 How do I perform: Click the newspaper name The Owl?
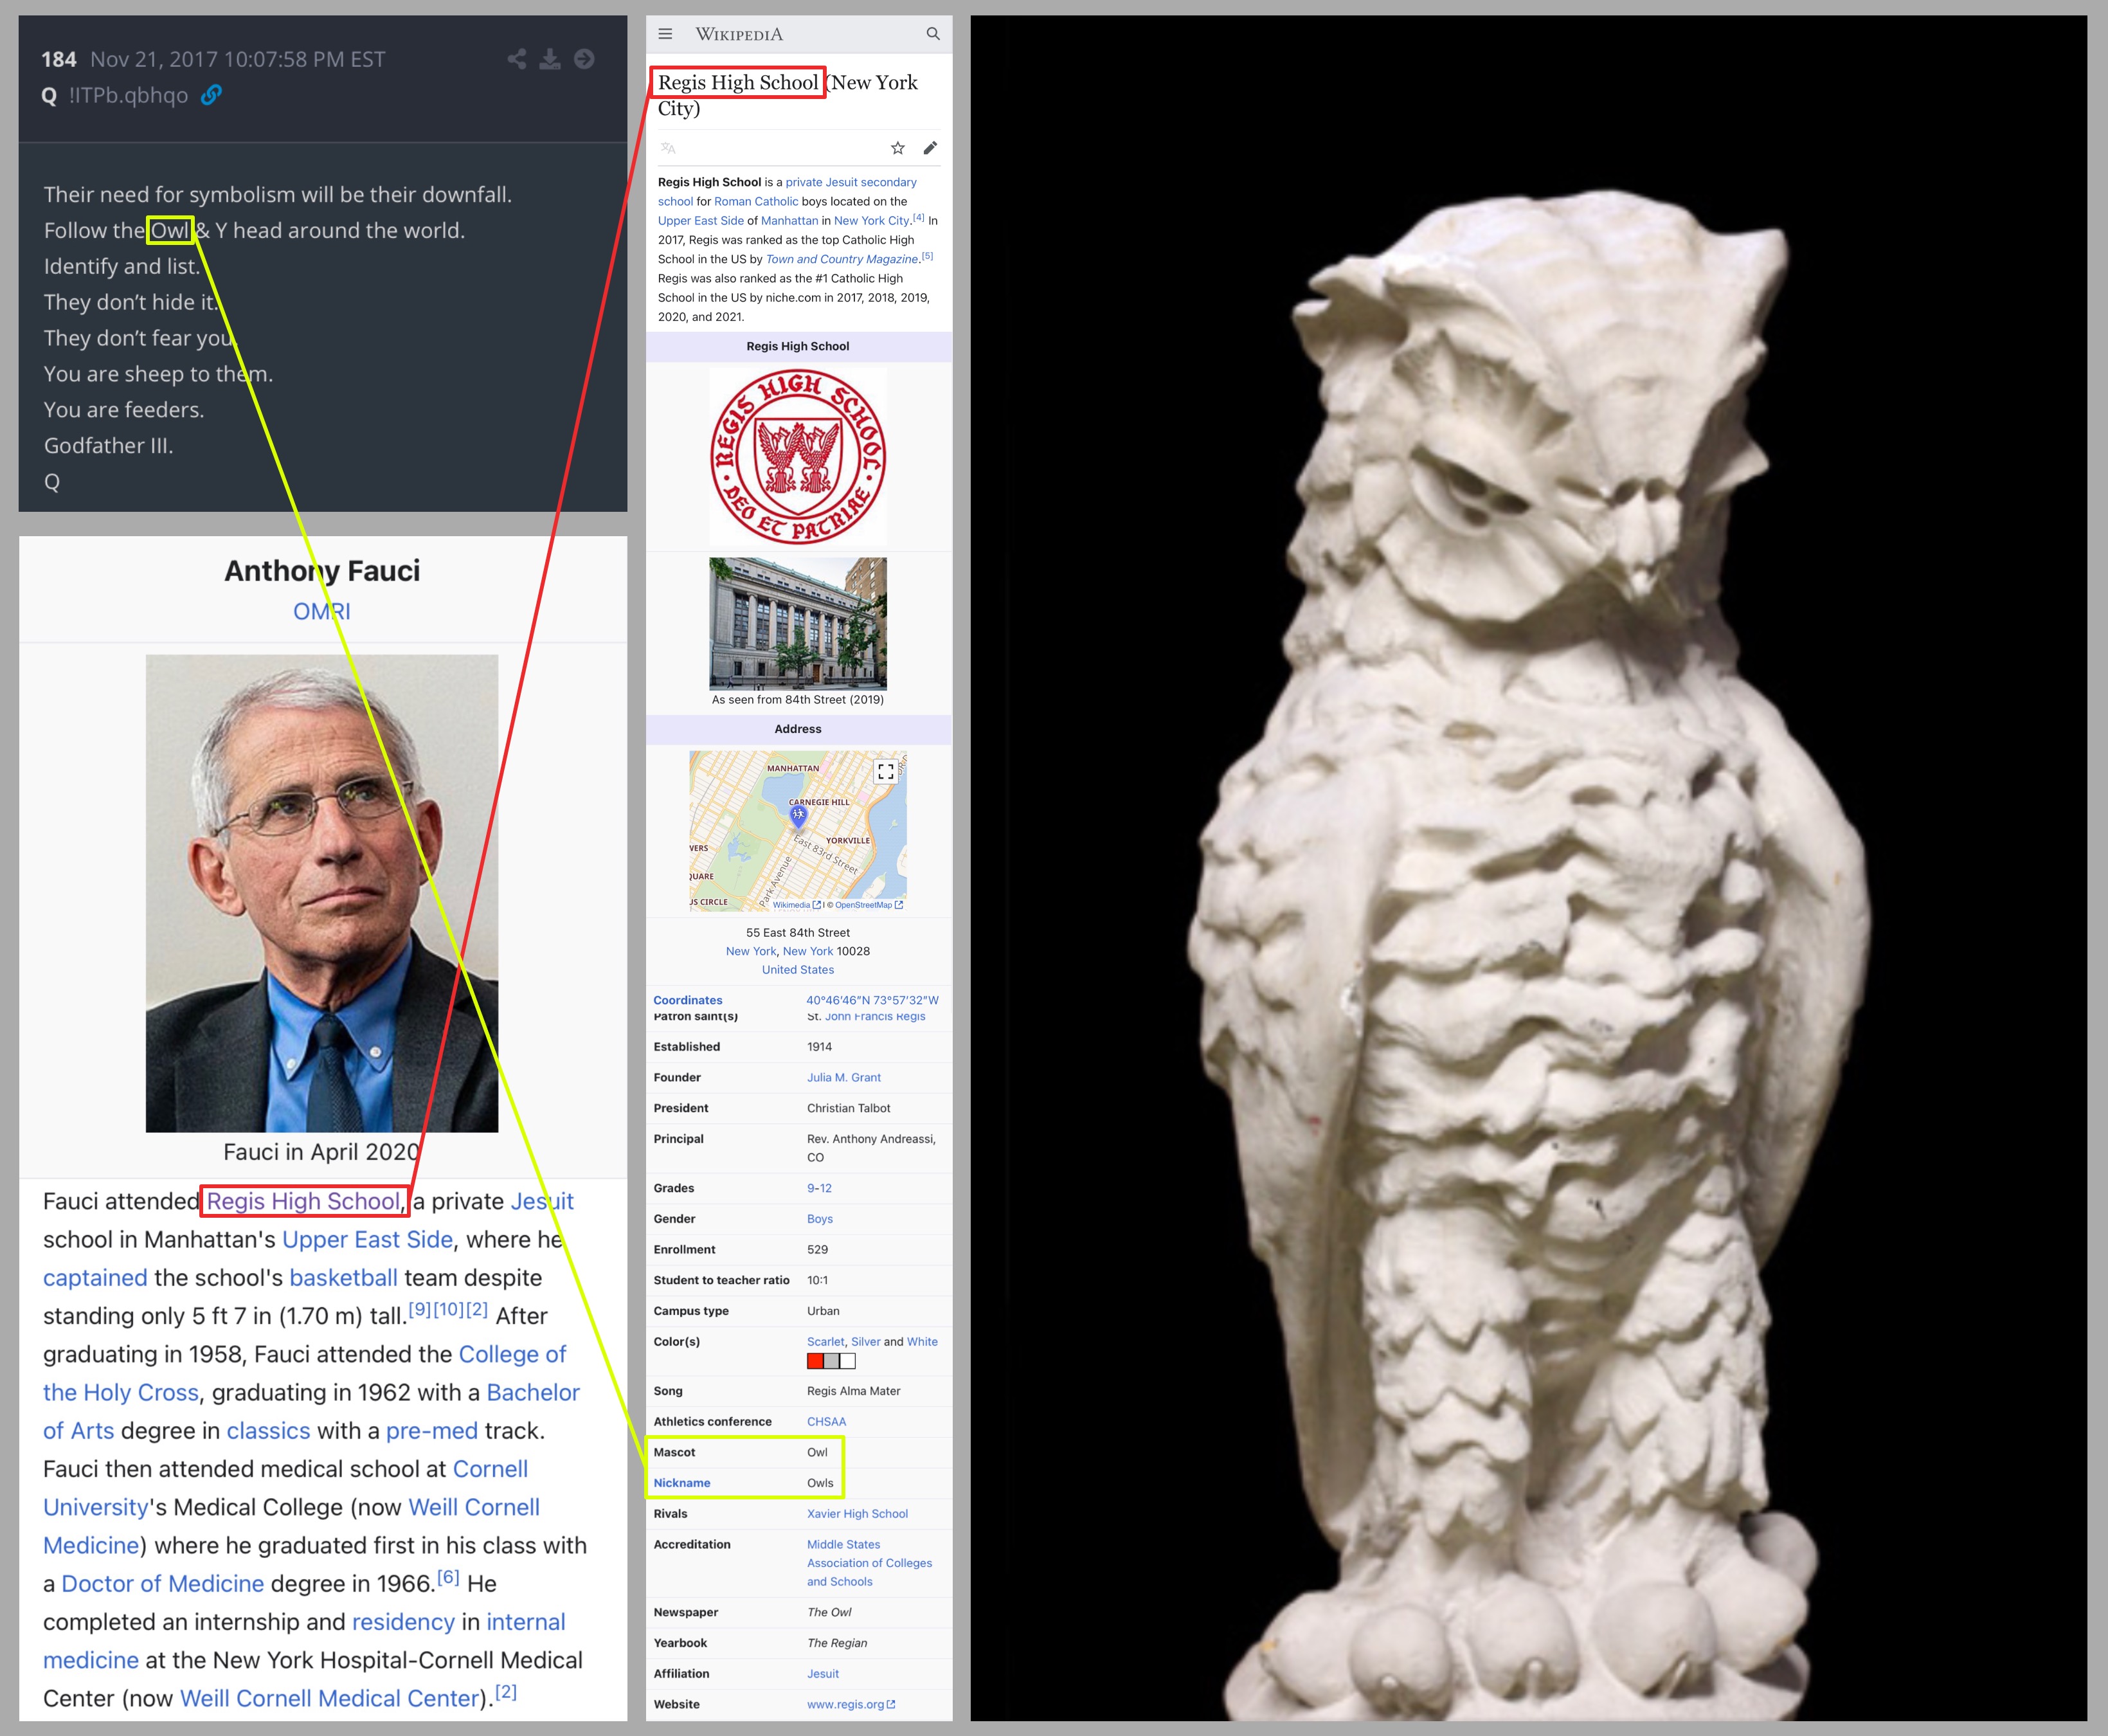pyautogui.click(x=829, y=1613)
